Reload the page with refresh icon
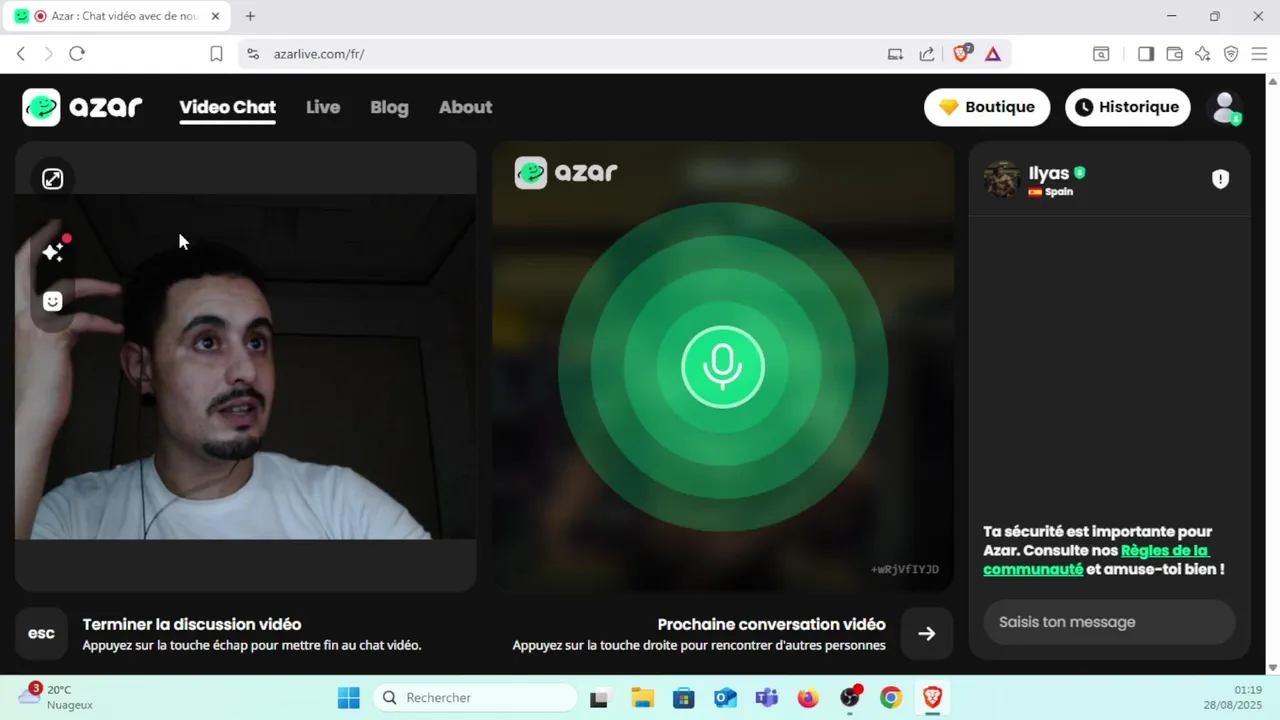Screen dimensions: 1280x720 (x=77, y=54)
